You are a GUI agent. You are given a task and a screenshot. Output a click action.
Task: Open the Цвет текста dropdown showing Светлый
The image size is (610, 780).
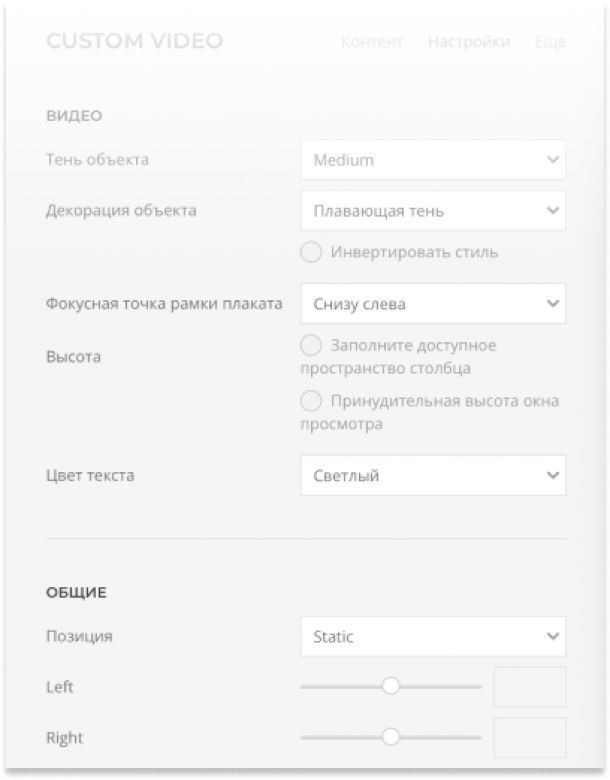(433, 475)
